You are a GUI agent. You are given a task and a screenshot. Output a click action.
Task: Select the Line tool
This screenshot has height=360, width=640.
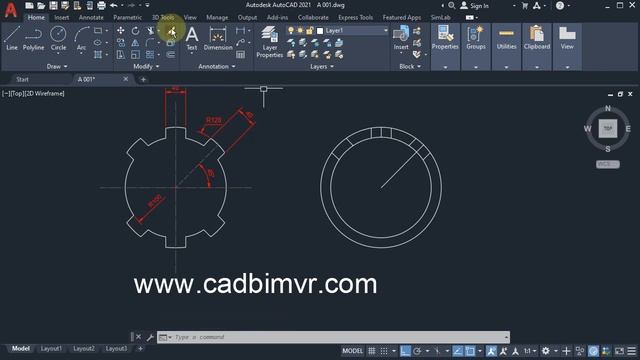coord(12,38)
